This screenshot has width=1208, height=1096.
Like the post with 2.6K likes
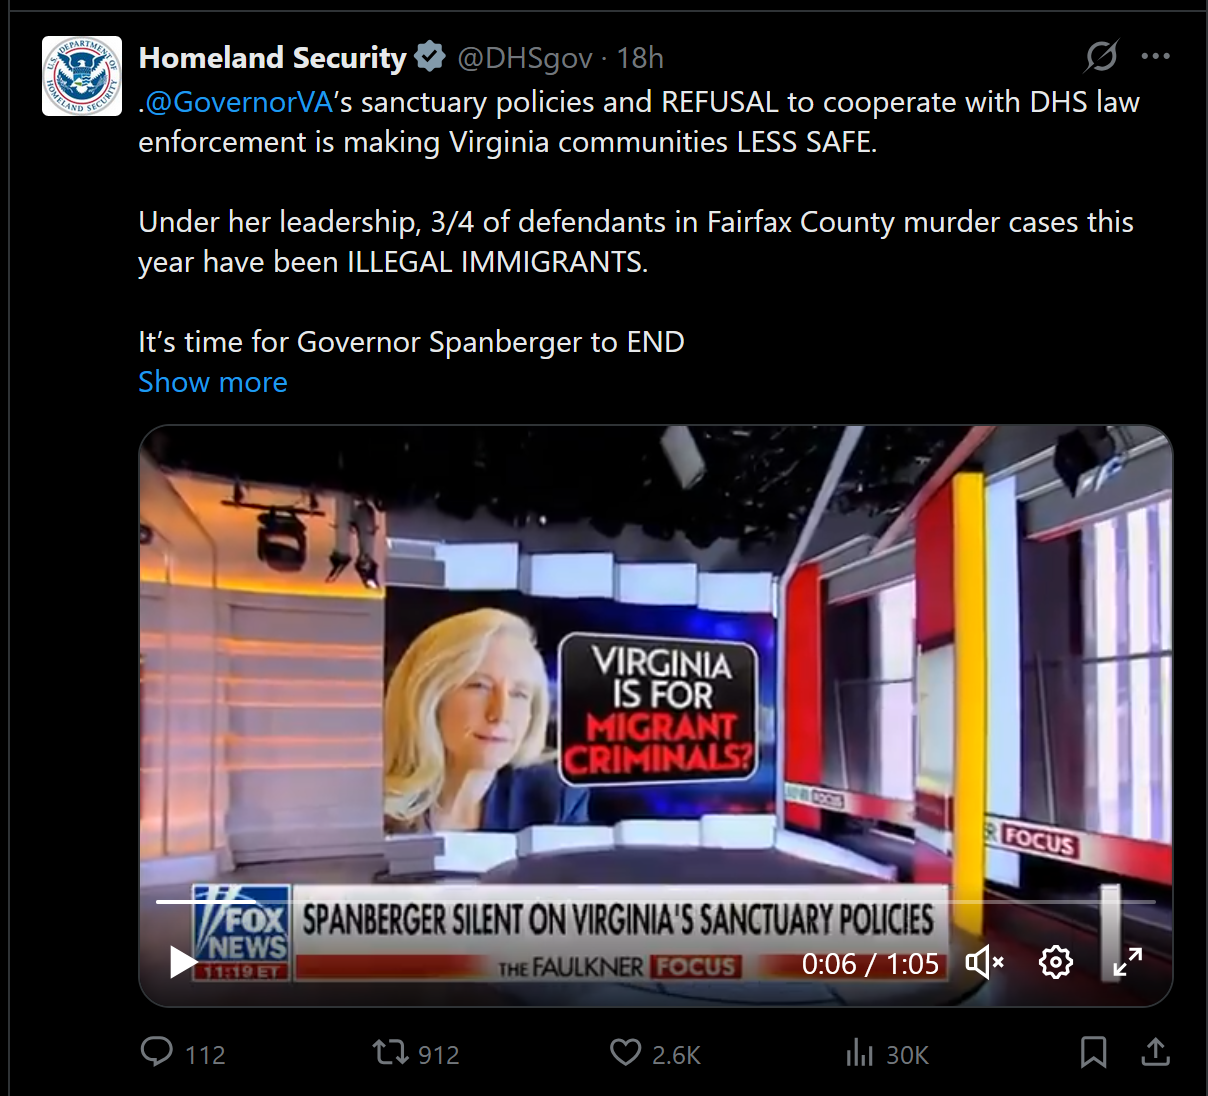click(x=626, y=1052)
